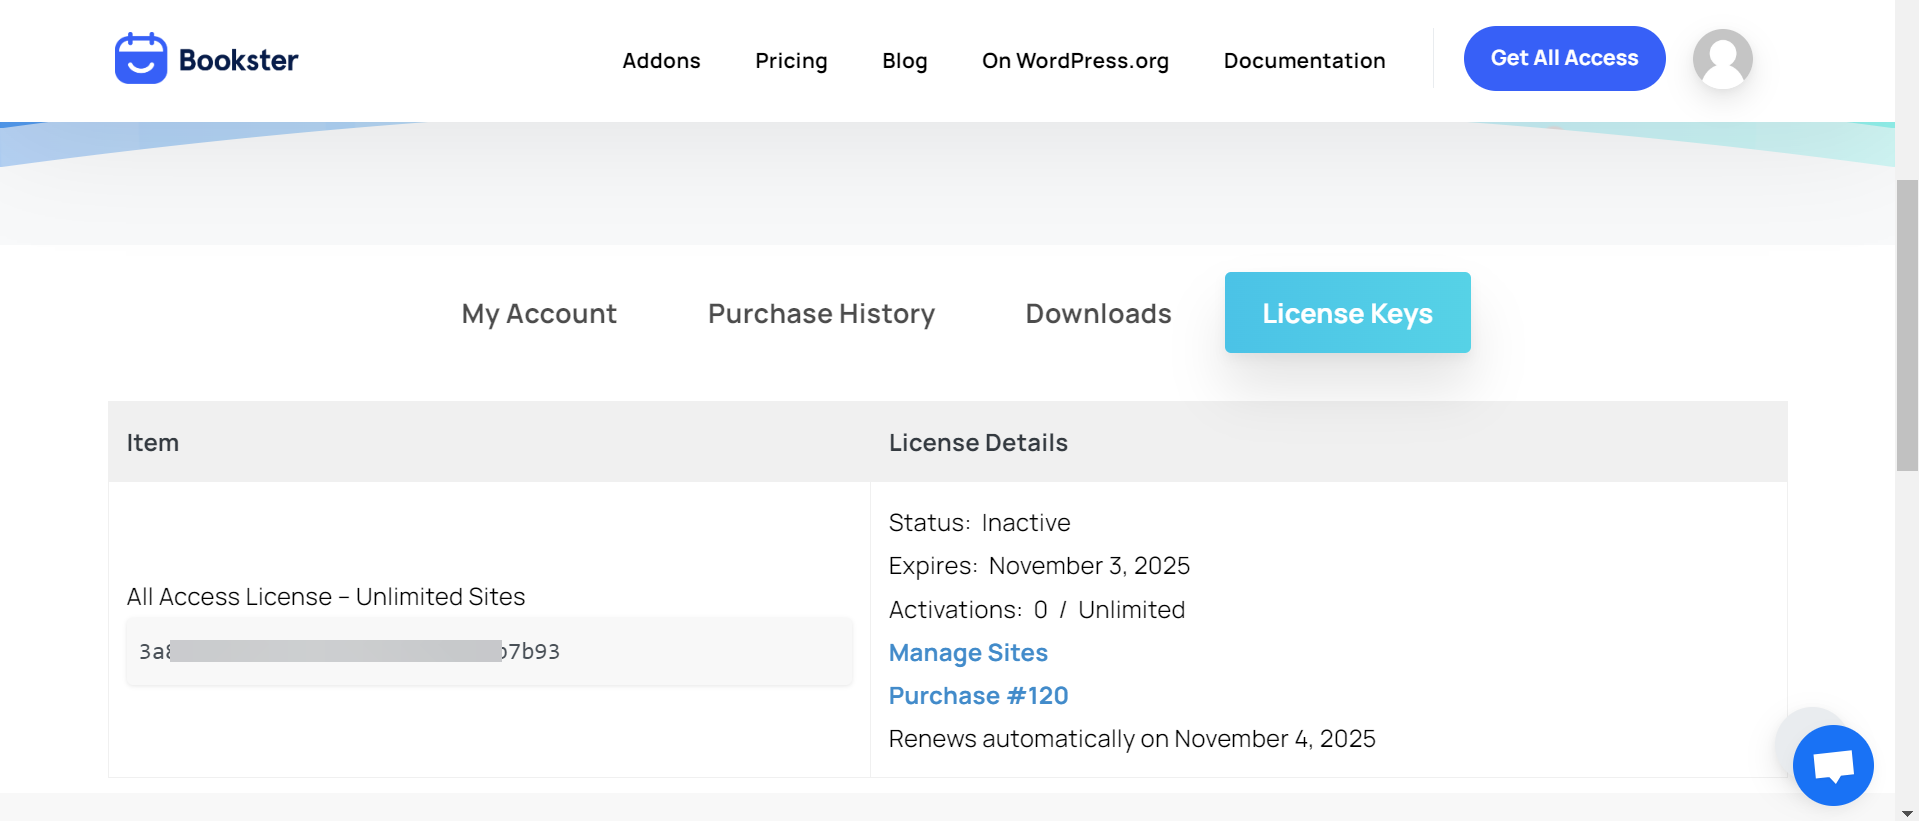Open the live chat bubble
The height and width of the screenshot is (821, 1919).
tap(1832, 765)
